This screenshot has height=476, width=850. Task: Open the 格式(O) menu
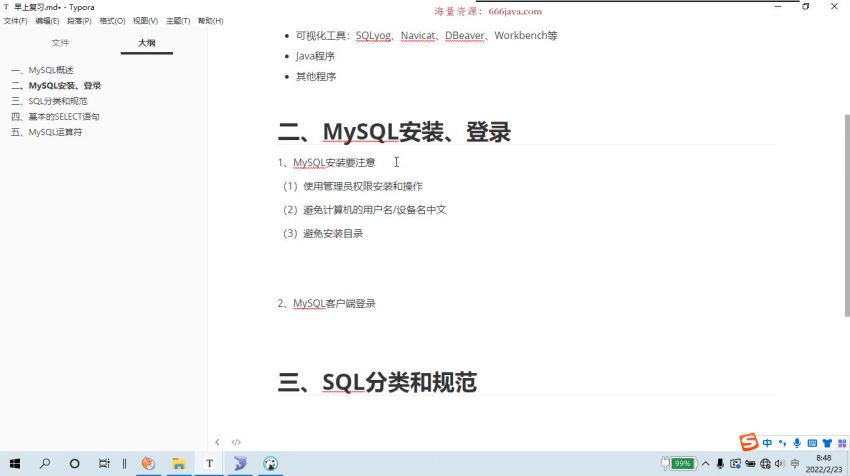coord(112,21)
